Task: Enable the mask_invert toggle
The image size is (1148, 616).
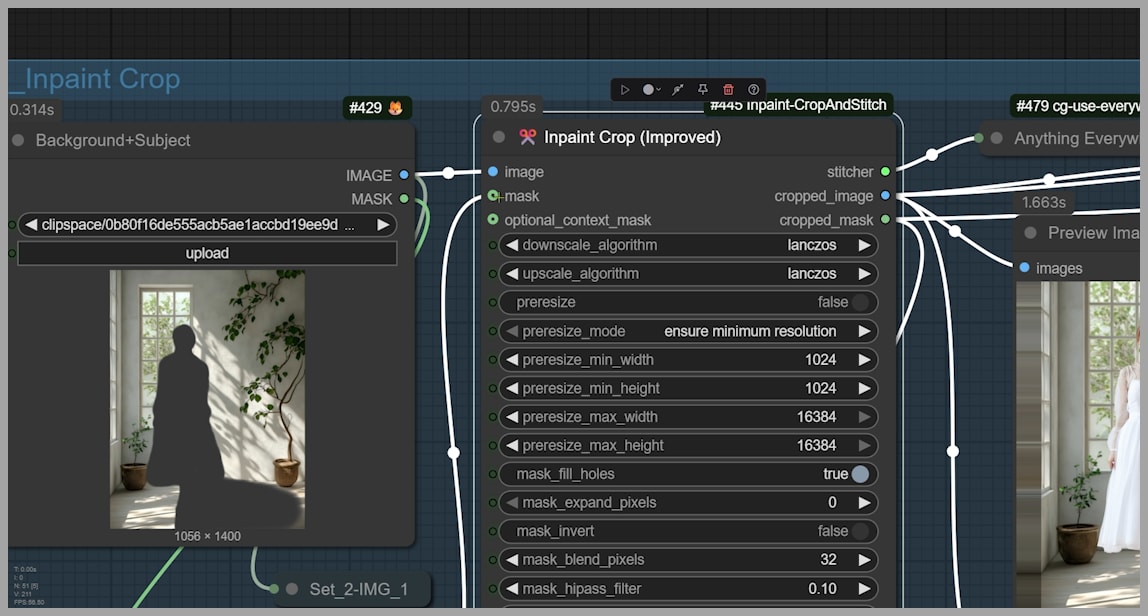Action: pos(859,531)
